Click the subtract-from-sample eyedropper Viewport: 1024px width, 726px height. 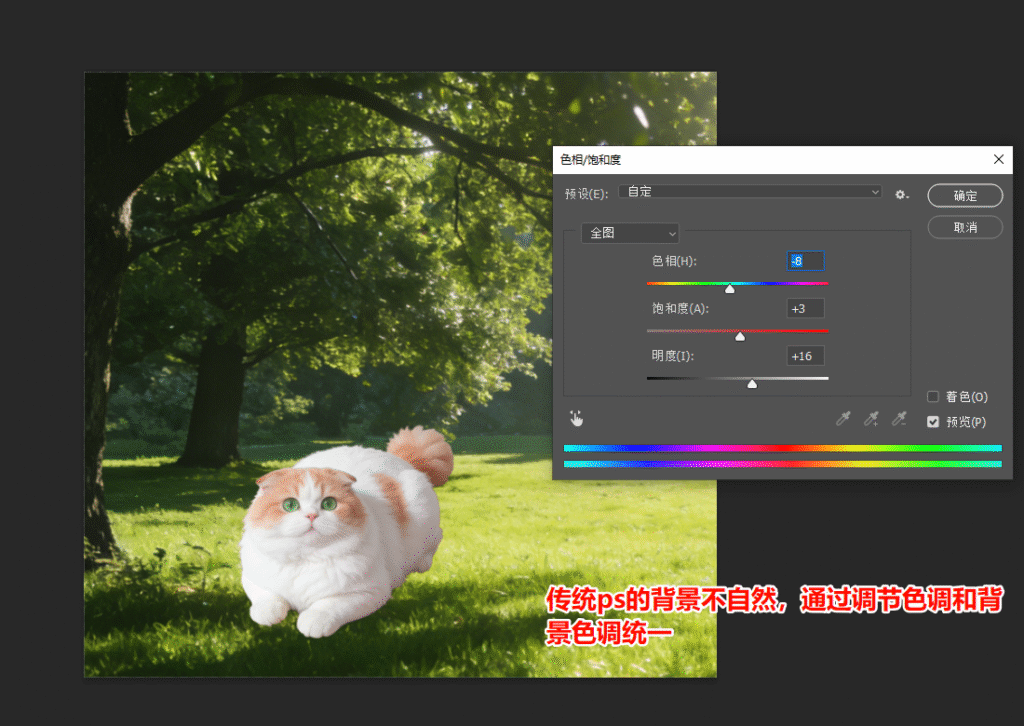pyautogui.click(x=897, y=419)
